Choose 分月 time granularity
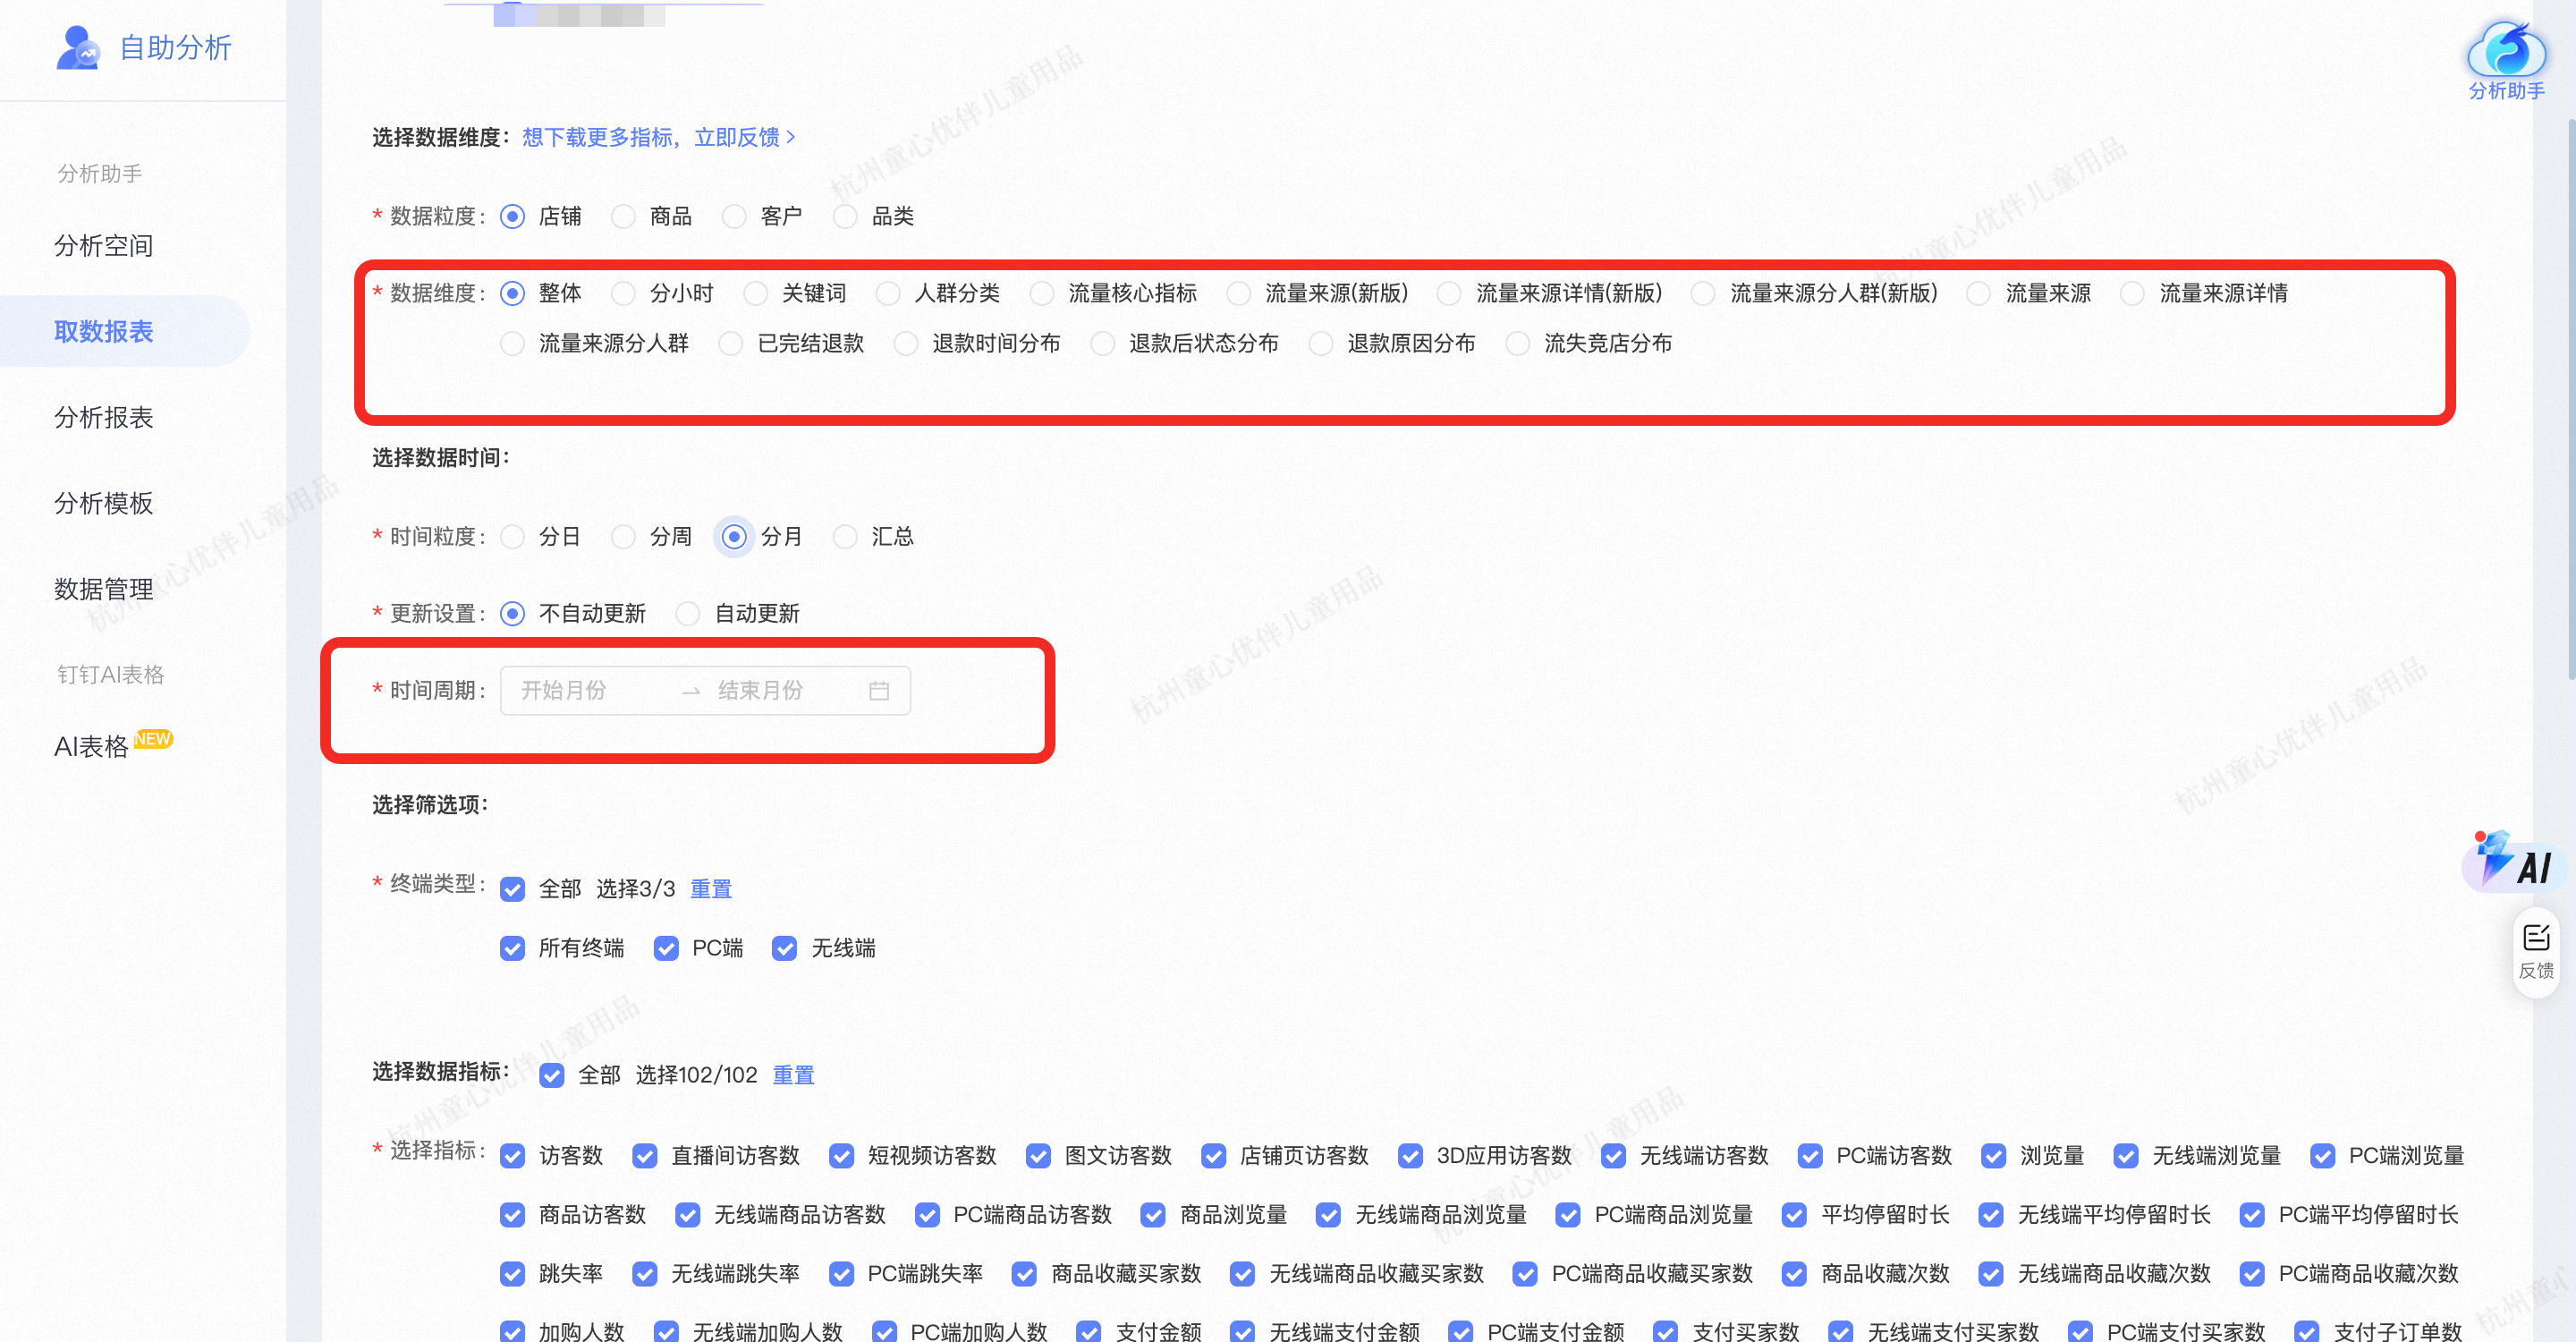The image size is (2576, 1342). (x=735, y=537)
